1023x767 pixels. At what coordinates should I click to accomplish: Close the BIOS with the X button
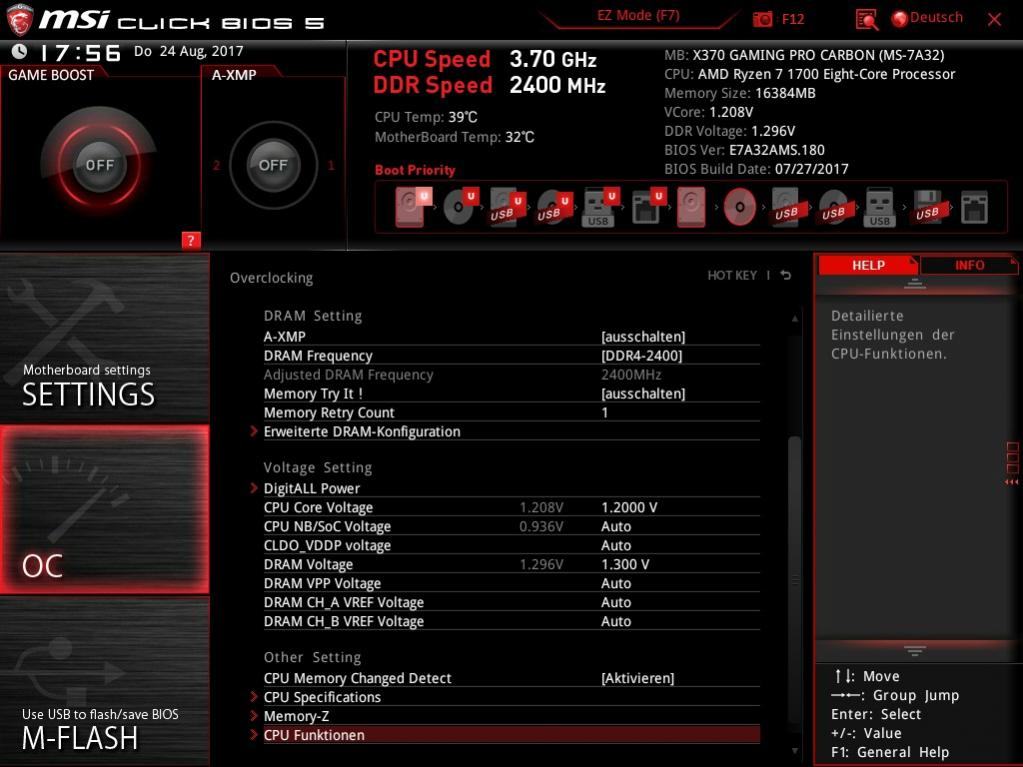click(x=994, y=20)
